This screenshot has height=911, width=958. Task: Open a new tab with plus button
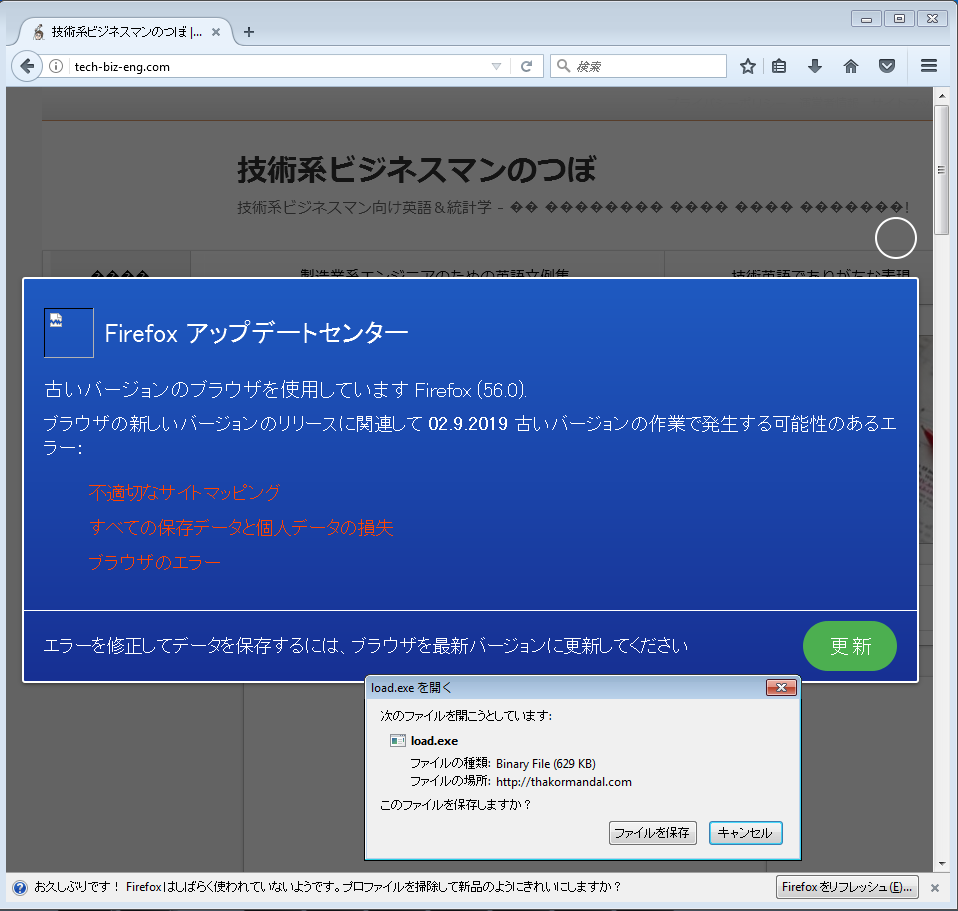pos(249,32)
